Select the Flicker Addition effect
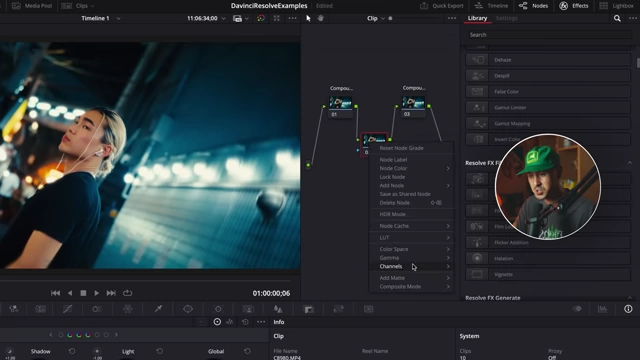This screenshot has height=360, width=640. point(548,242)
